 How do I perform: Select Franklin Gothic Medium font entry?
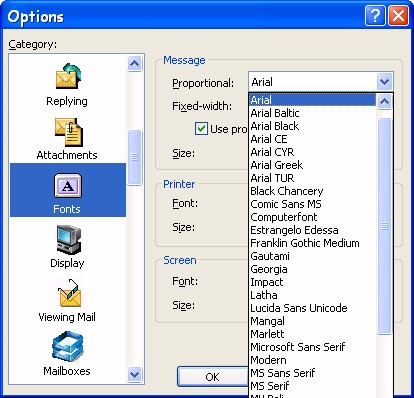(x=305, y=243)
